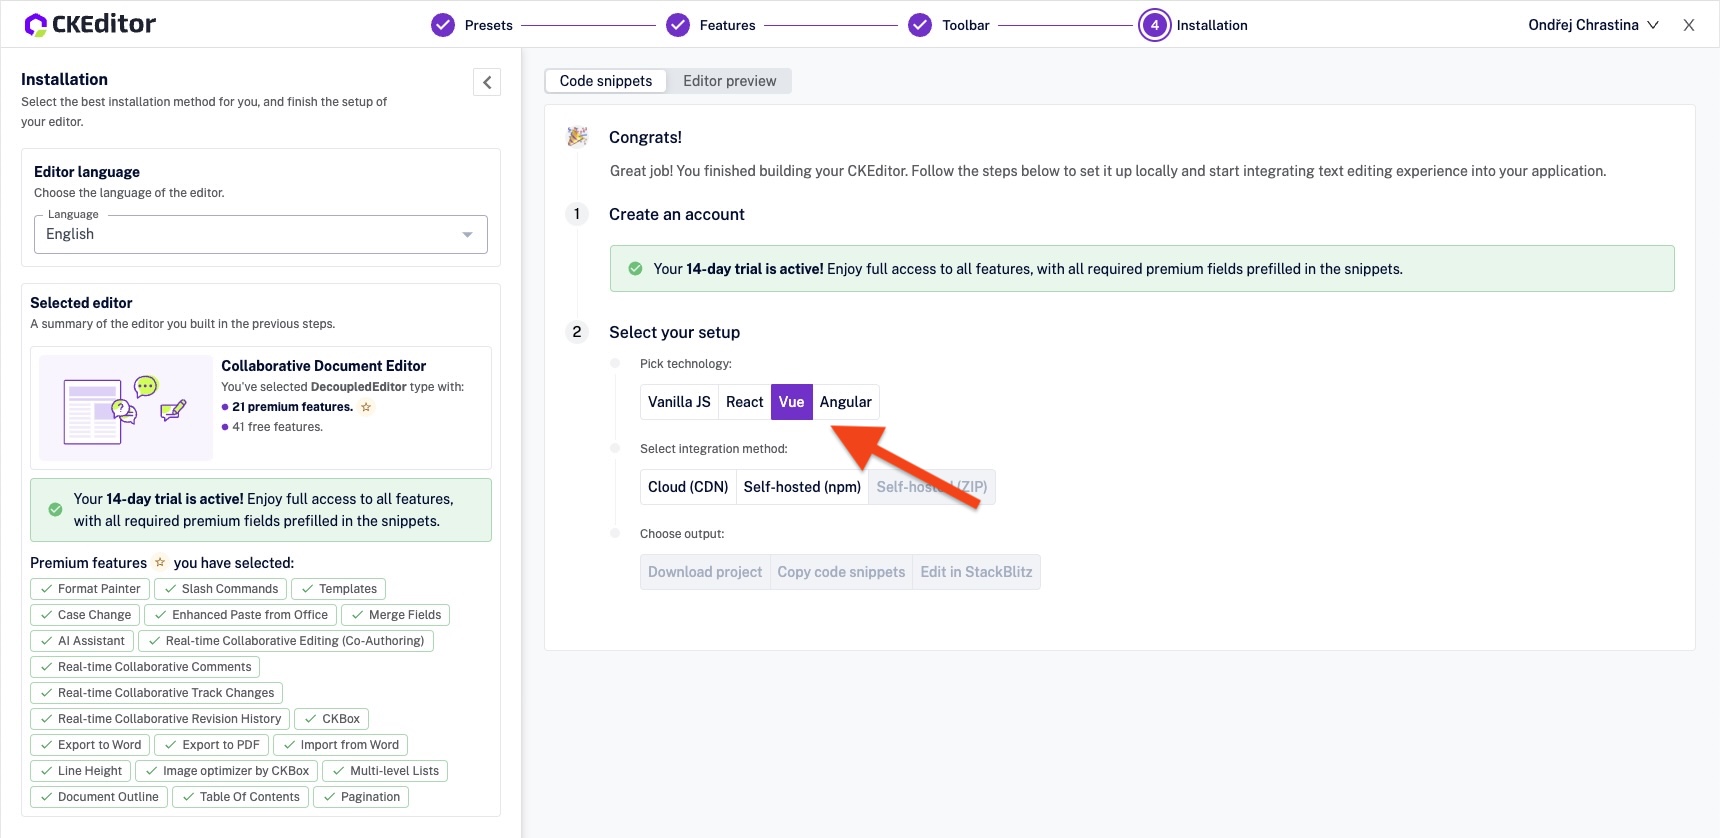
Task: Toggle the Format Painter feature chip
Action: [90, 589]
